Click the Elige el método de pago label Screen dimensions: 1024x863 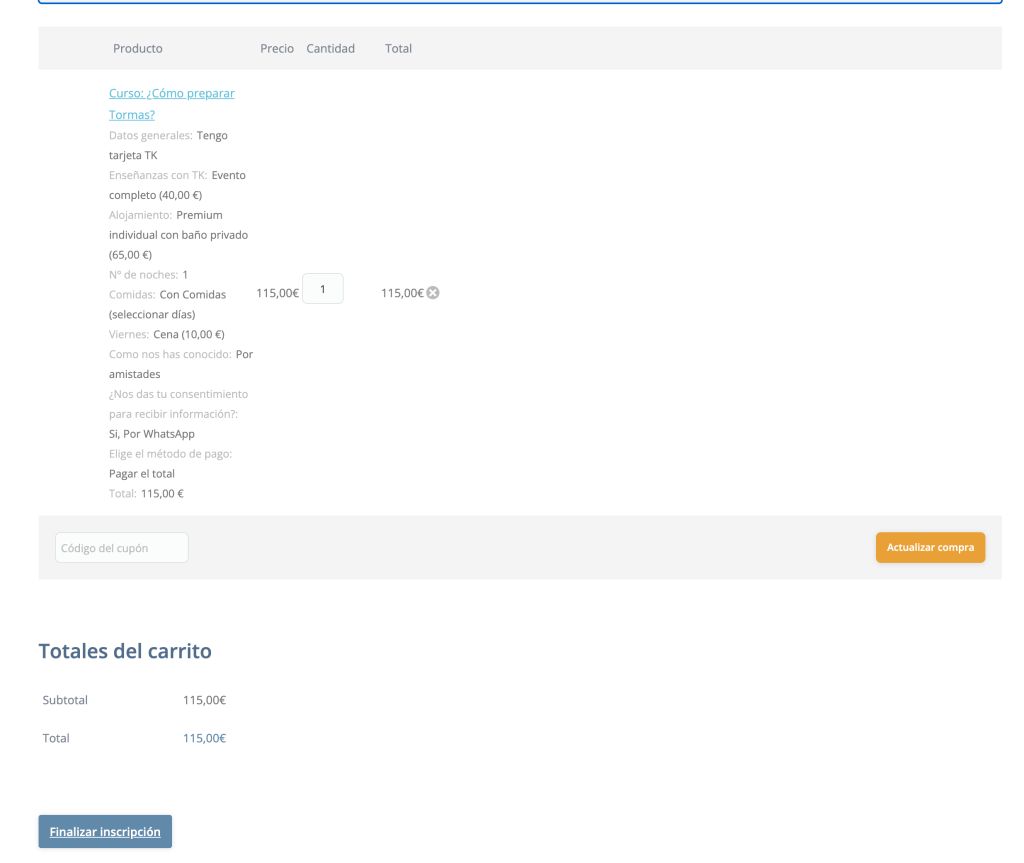coord(170,453)
